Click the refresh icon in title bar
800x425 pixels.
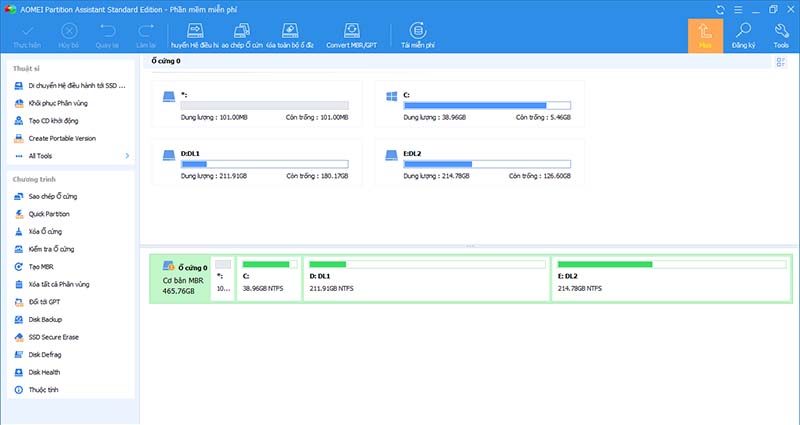point(720,9)
